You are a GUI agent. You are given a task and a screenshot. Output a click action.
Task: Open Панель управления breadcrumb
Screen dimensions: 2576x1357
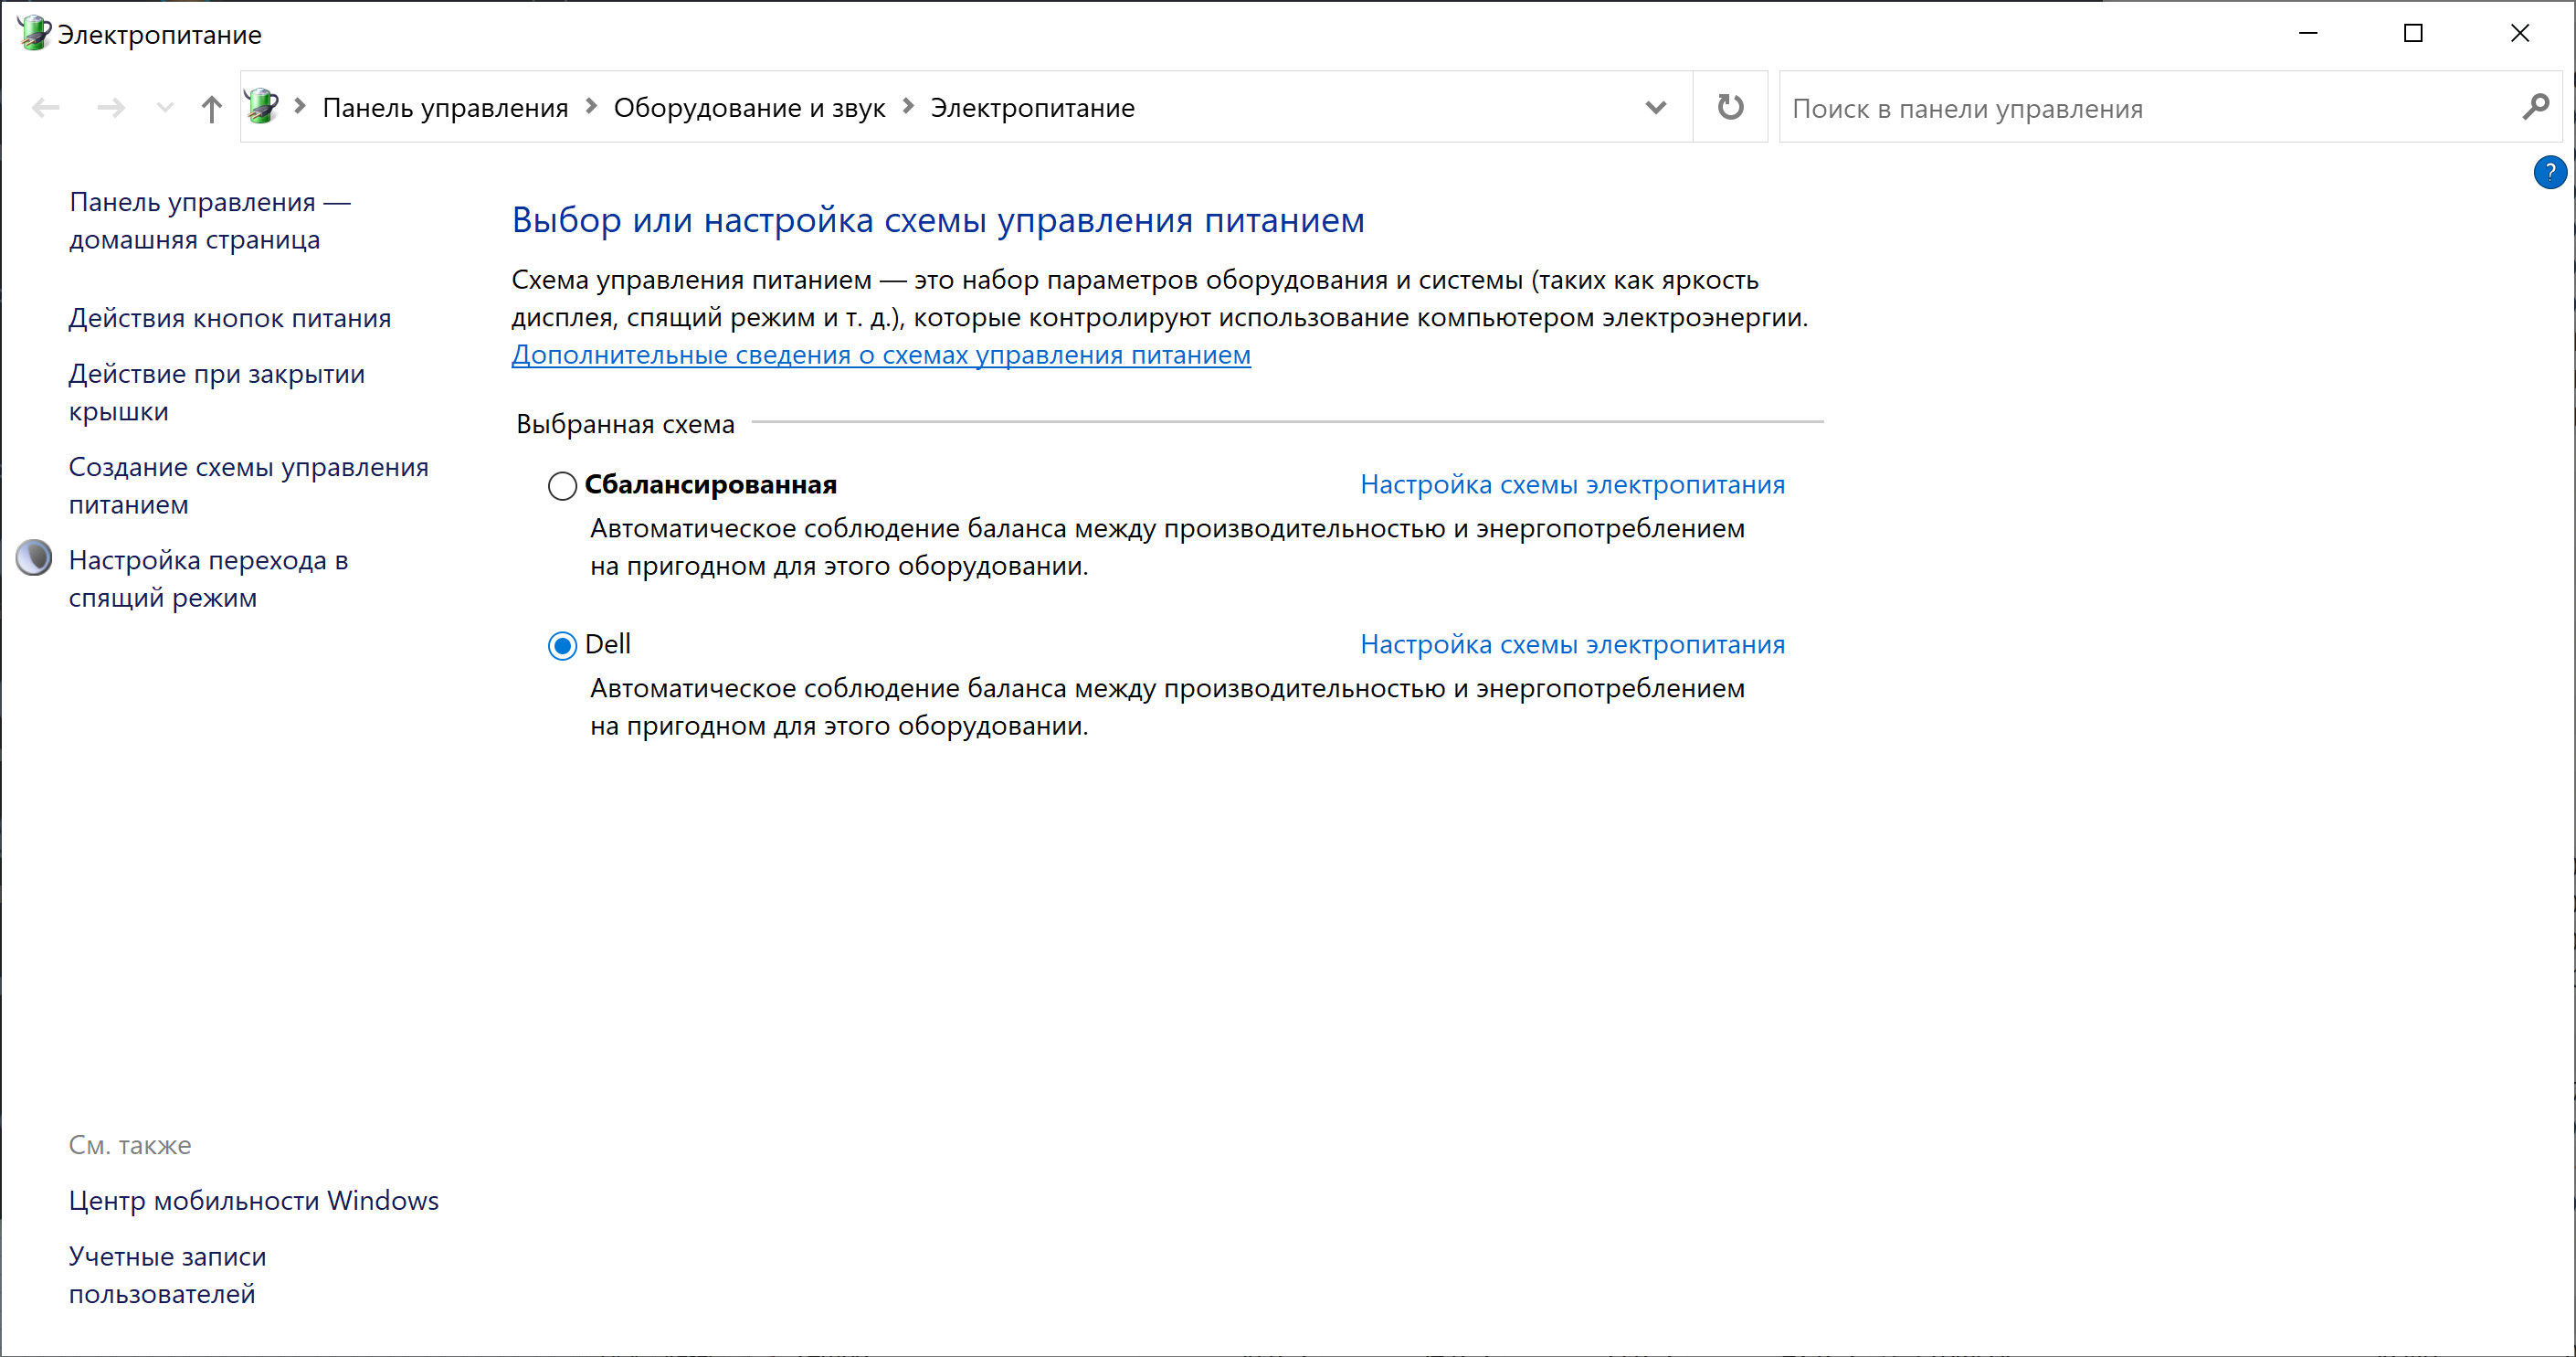445,108
